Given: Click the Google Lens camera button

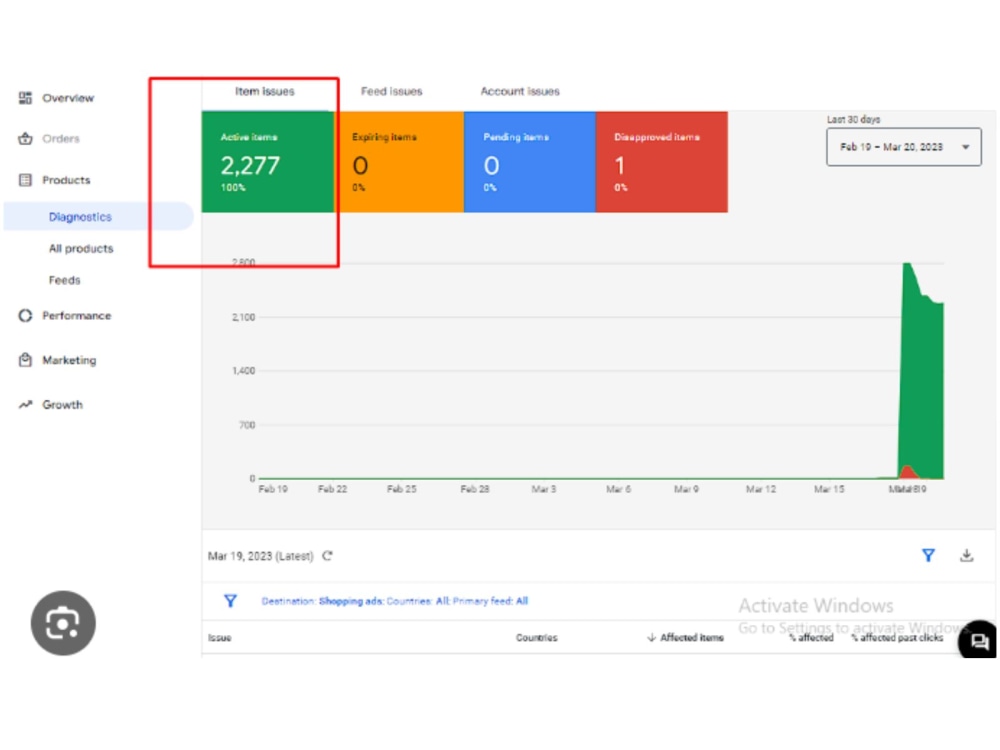Looking at the screenshot, I should coord(63,623).
